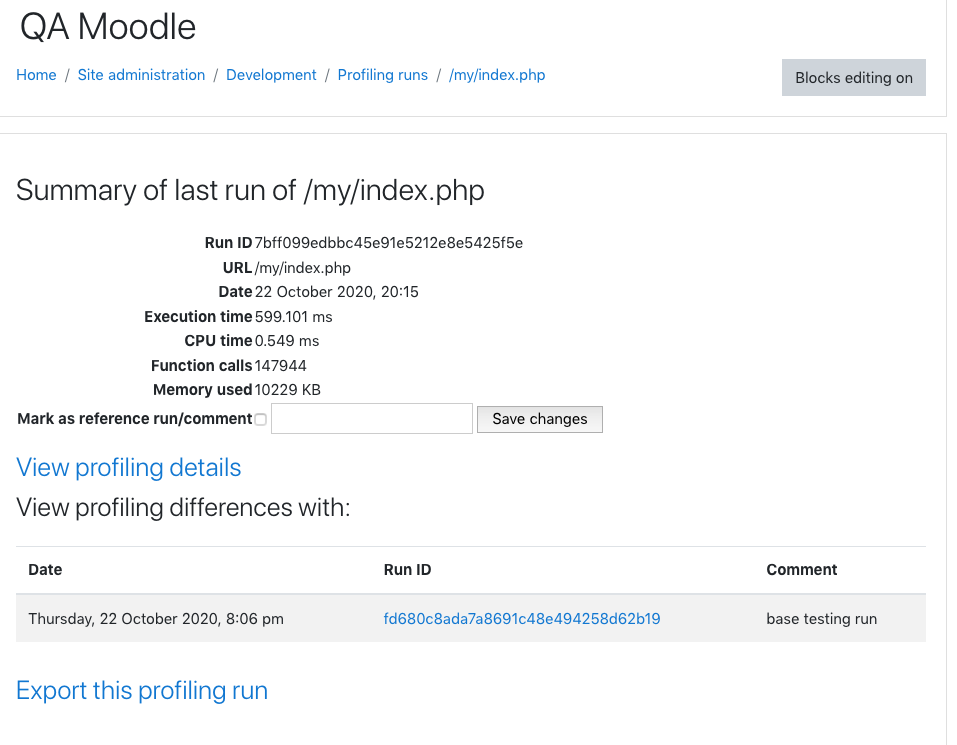Click Summary of last run heading

(x=250, y=190)
